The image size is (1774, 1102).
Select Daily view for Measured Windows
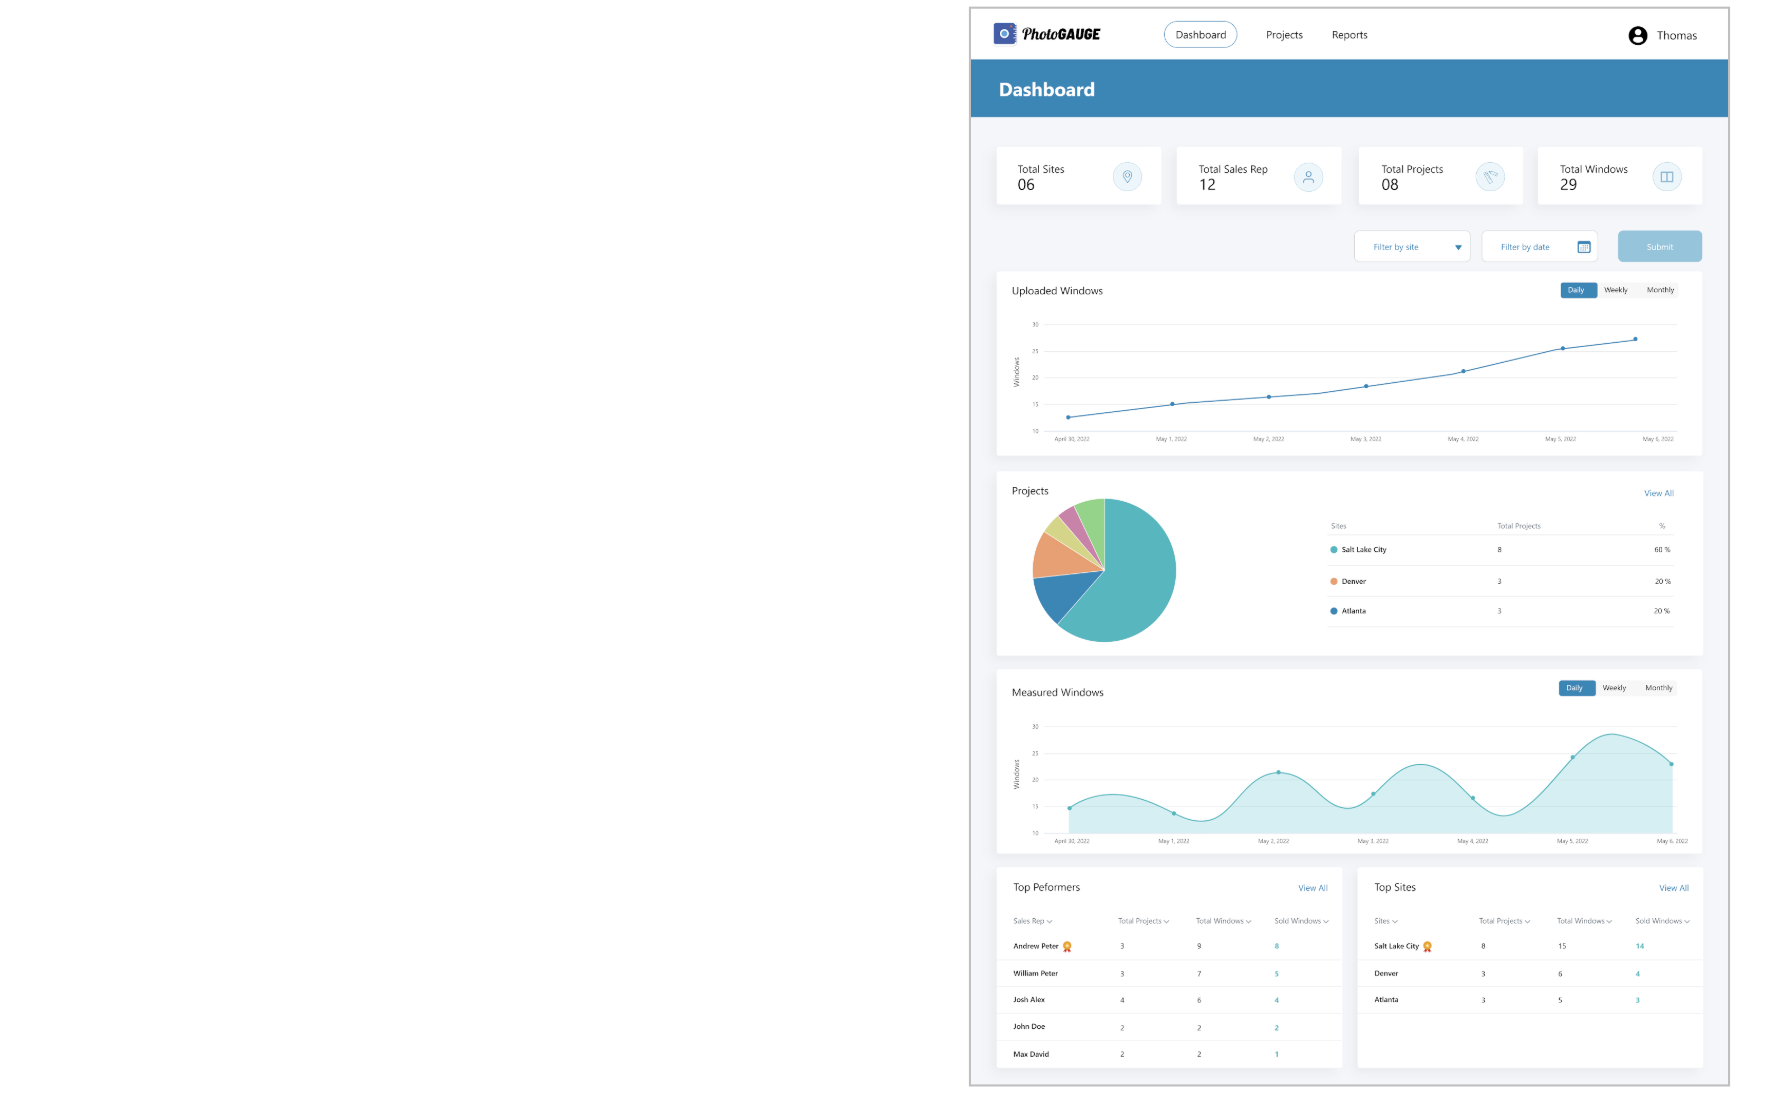click(x=1576, y=688)
